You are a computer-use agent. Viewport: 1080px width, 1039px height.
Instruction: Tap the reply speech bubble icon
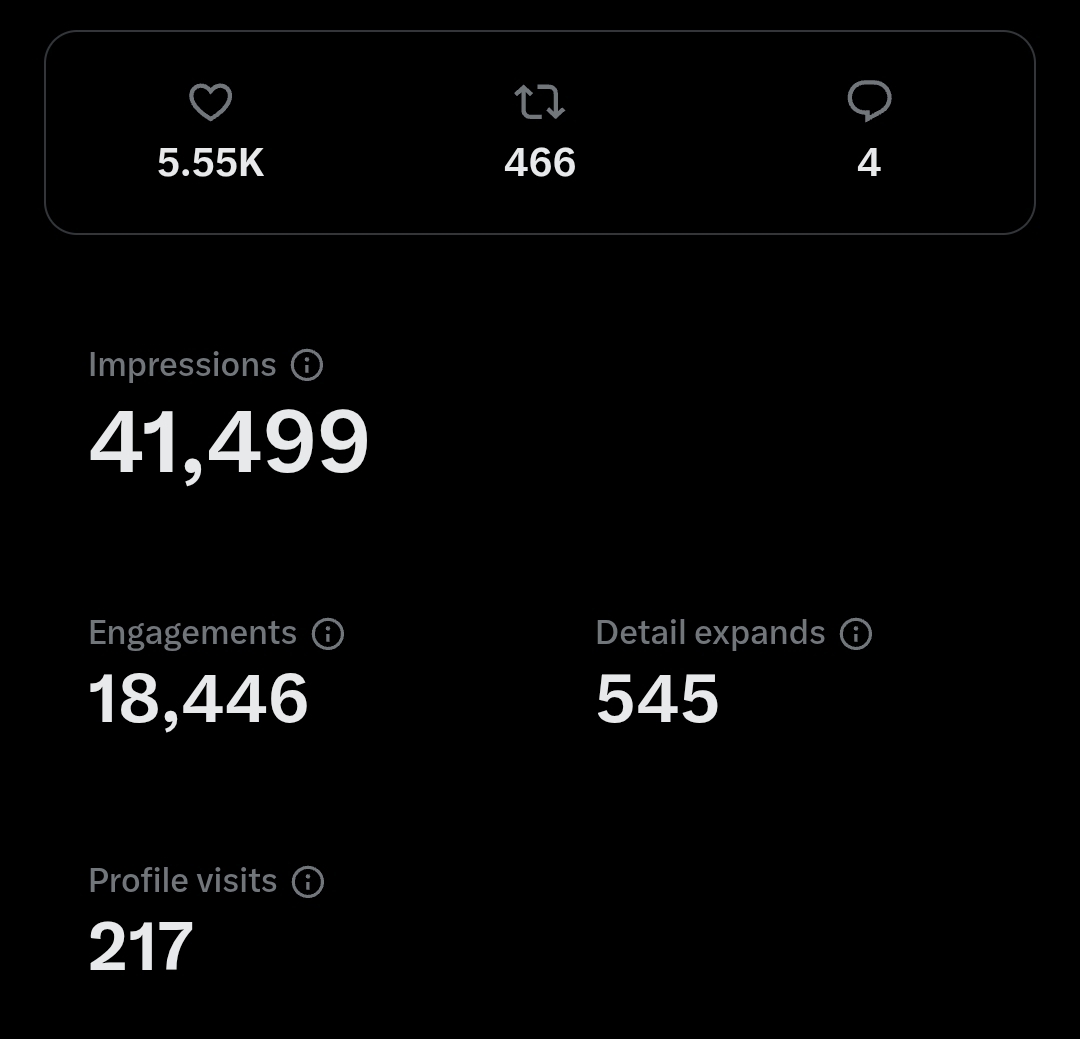868,101
